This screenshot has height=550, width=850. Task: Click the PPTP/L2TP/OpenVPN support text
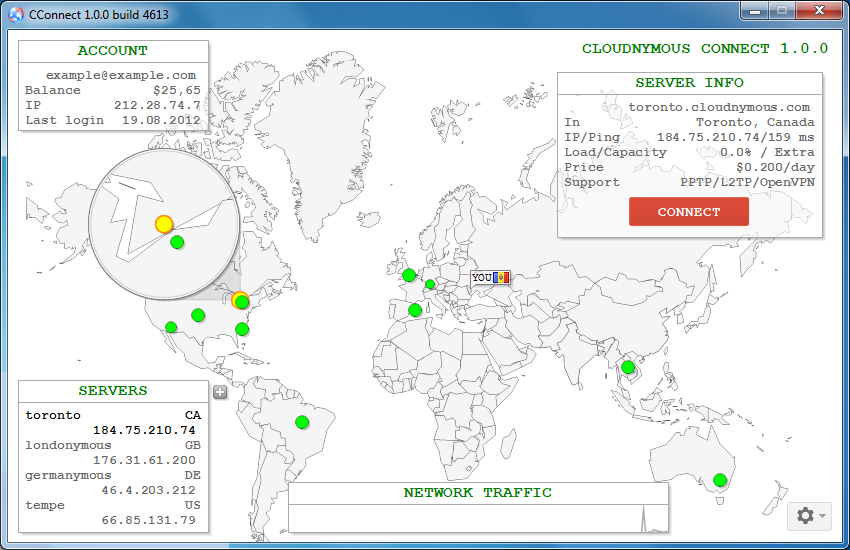coord(748,183)
